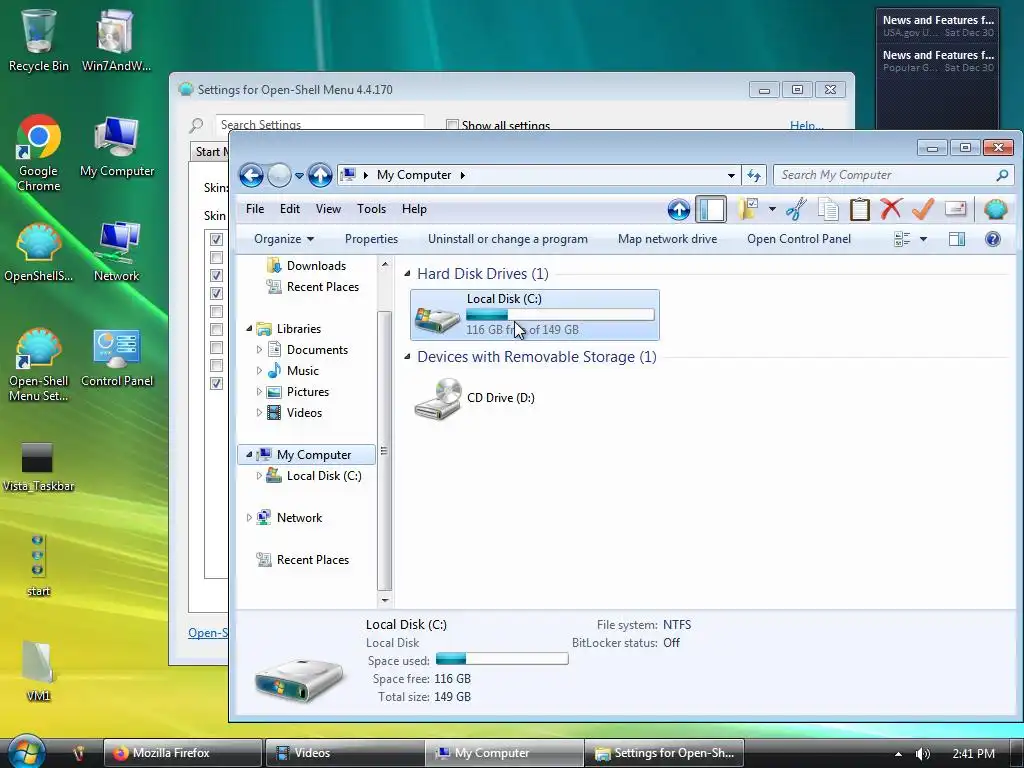1024x768 pixels.
Task: Select the Local Disk (C:) drive tile
Action: [x=535, y=315]
